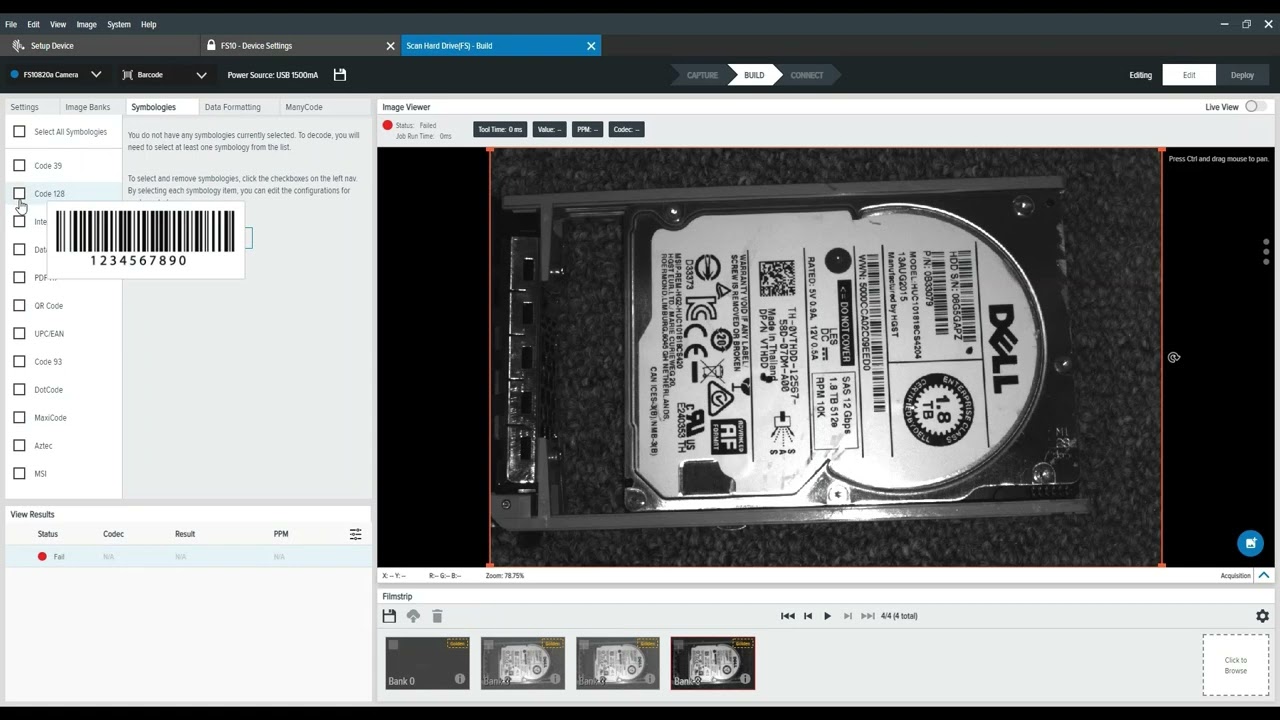Show info for the Bank 0 thumbnail
The height and width of the screenshot is (720, 1280).
[460, 679]
